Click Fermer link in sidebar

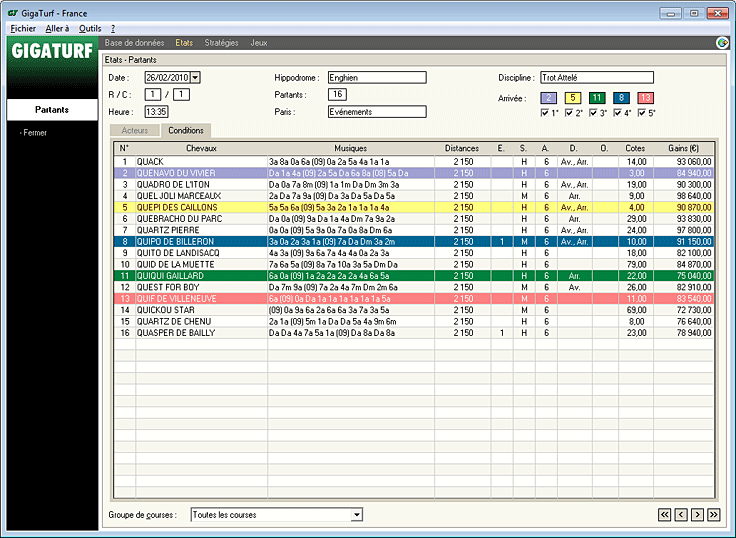click(x=35, y=133)
